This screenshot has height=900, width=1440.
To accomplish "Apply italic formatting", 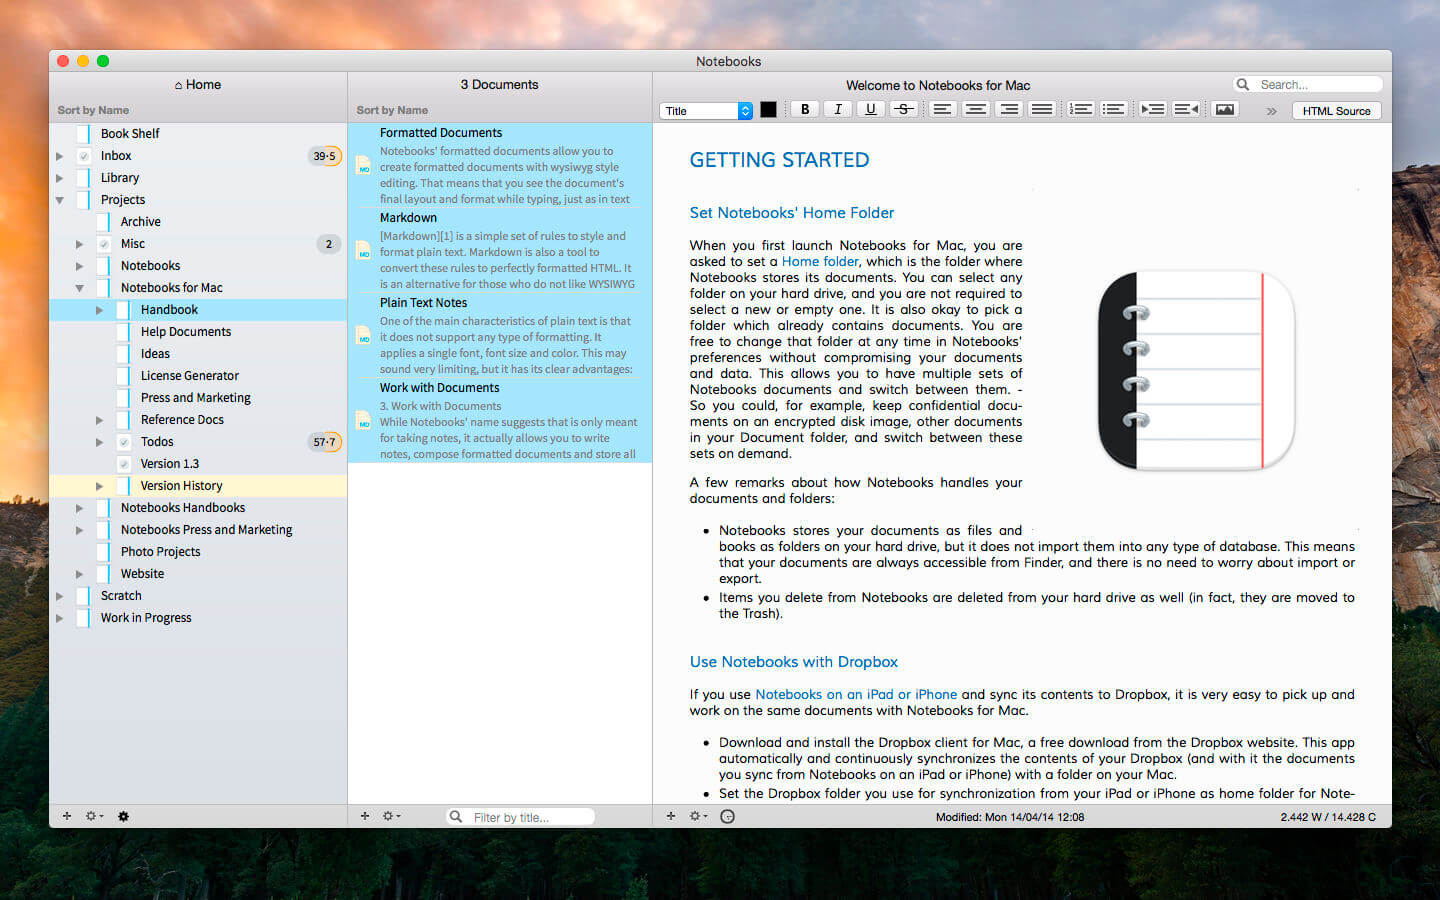I will point(837,109).
